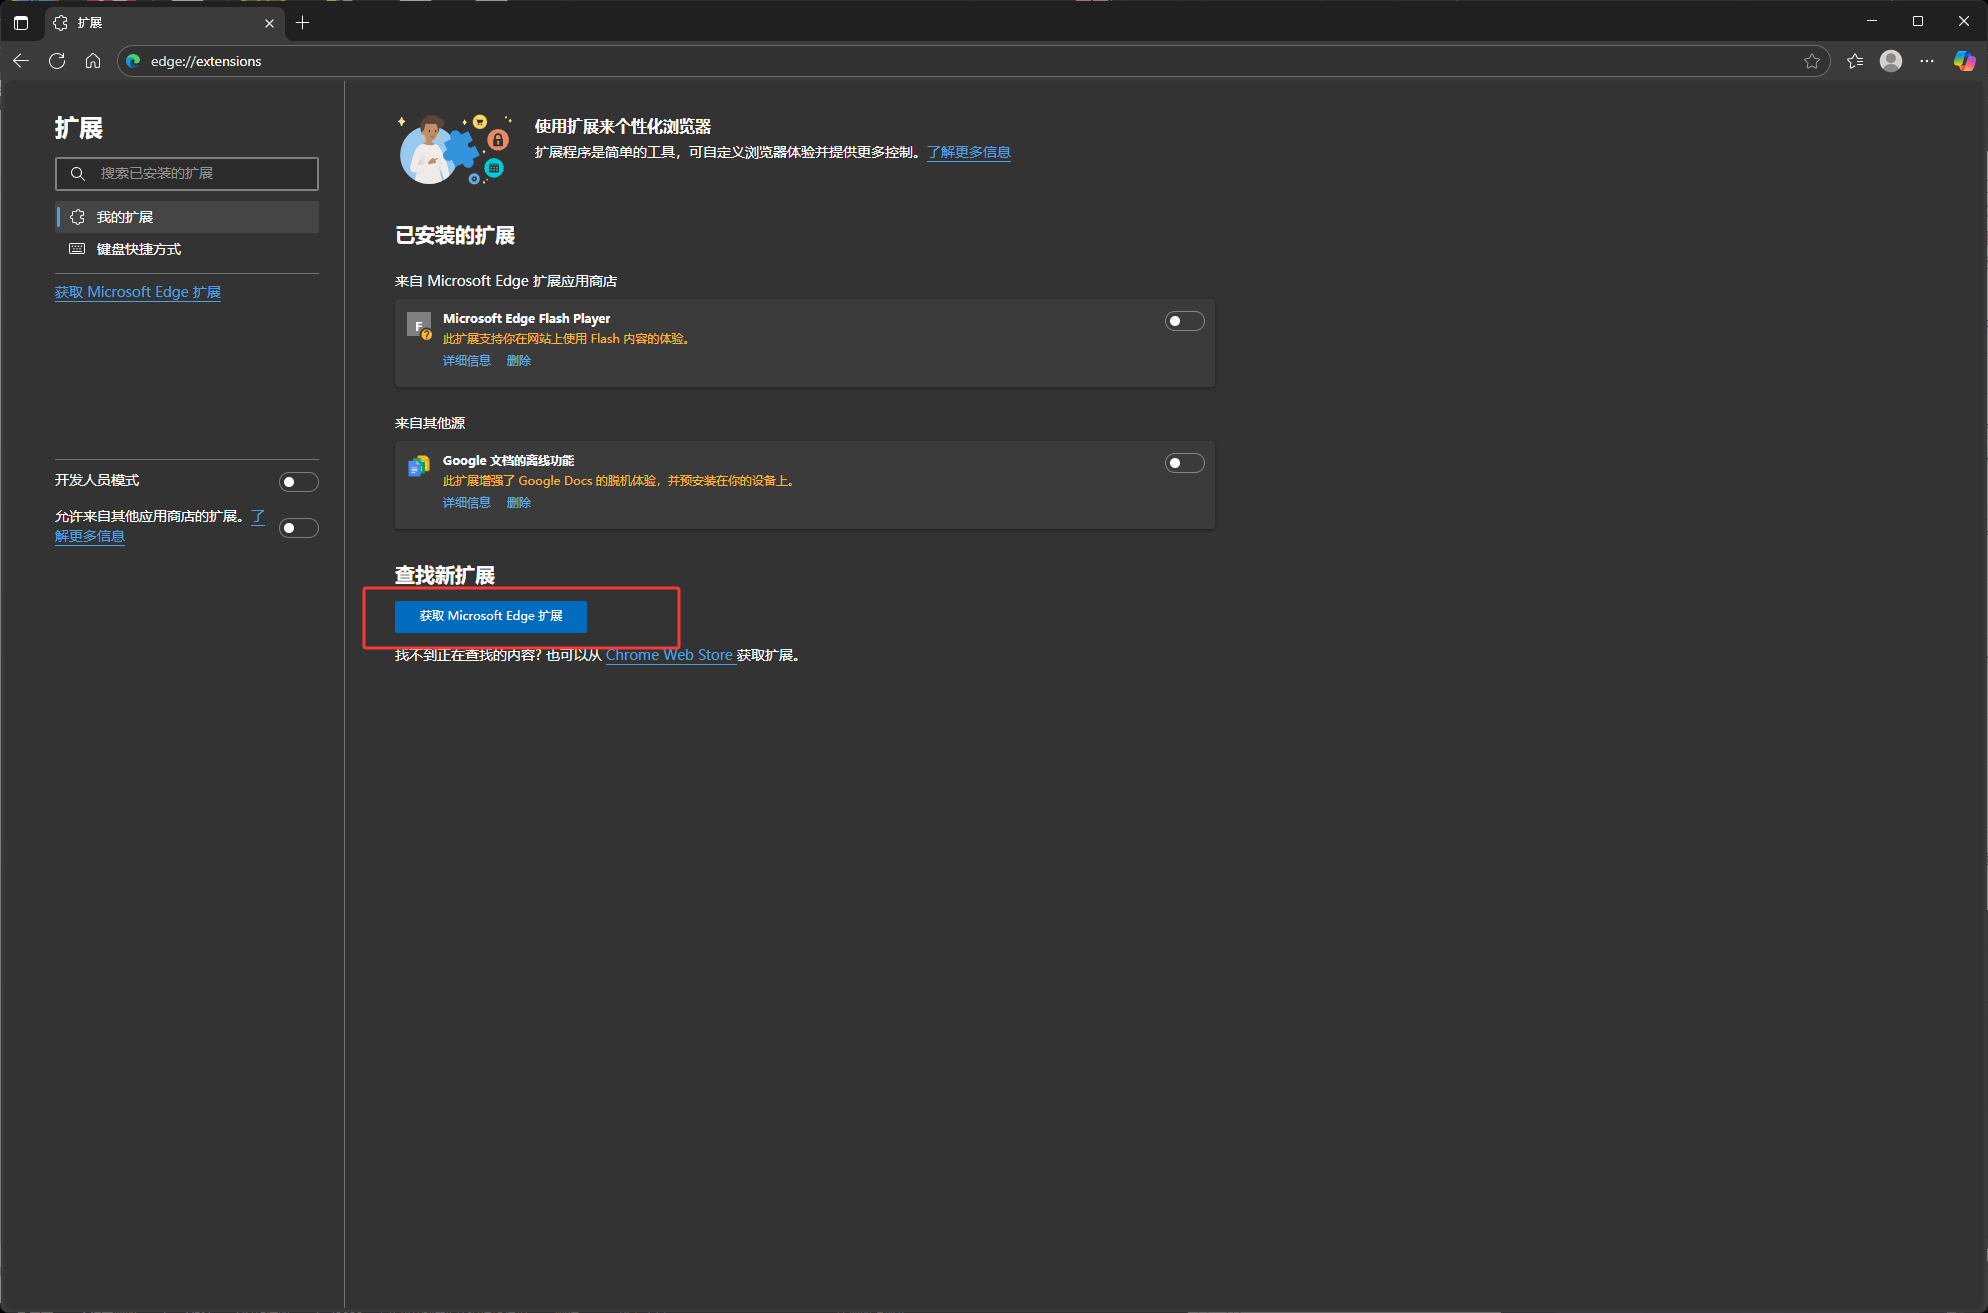The height and width of the screenshot is (1313, 1988).
Task: Open the favorites list icon
Action: [1855, 61]
